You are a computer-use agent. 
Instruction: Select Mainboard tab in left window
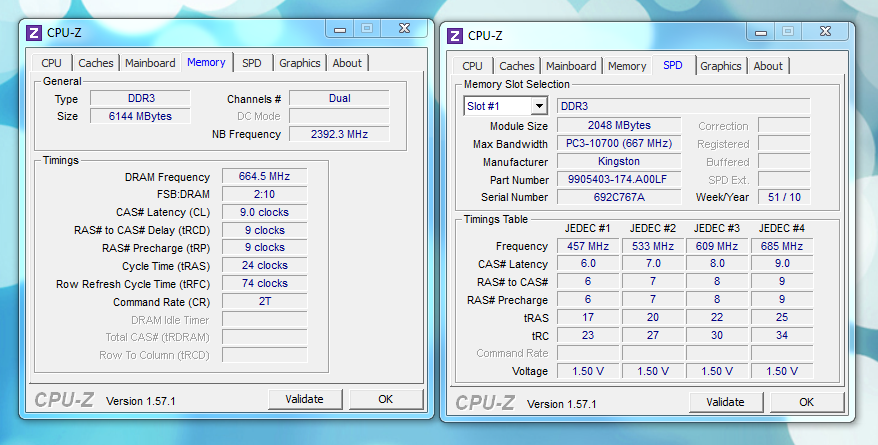coord(150,63)
